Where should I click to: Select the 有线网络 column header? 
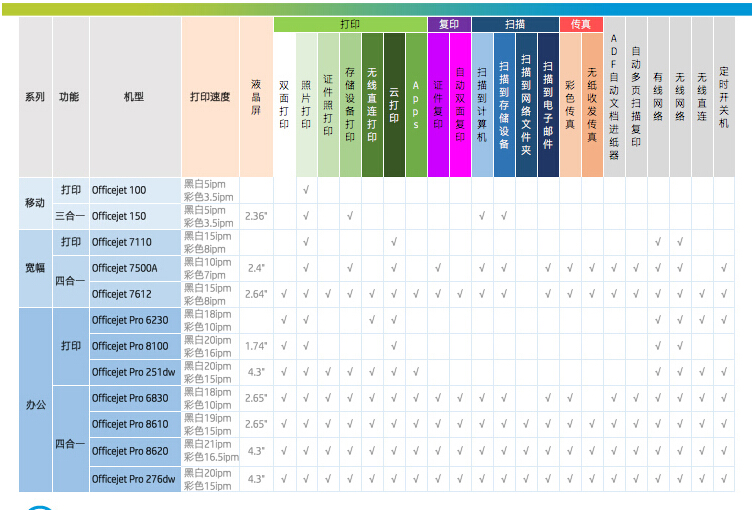658,97
